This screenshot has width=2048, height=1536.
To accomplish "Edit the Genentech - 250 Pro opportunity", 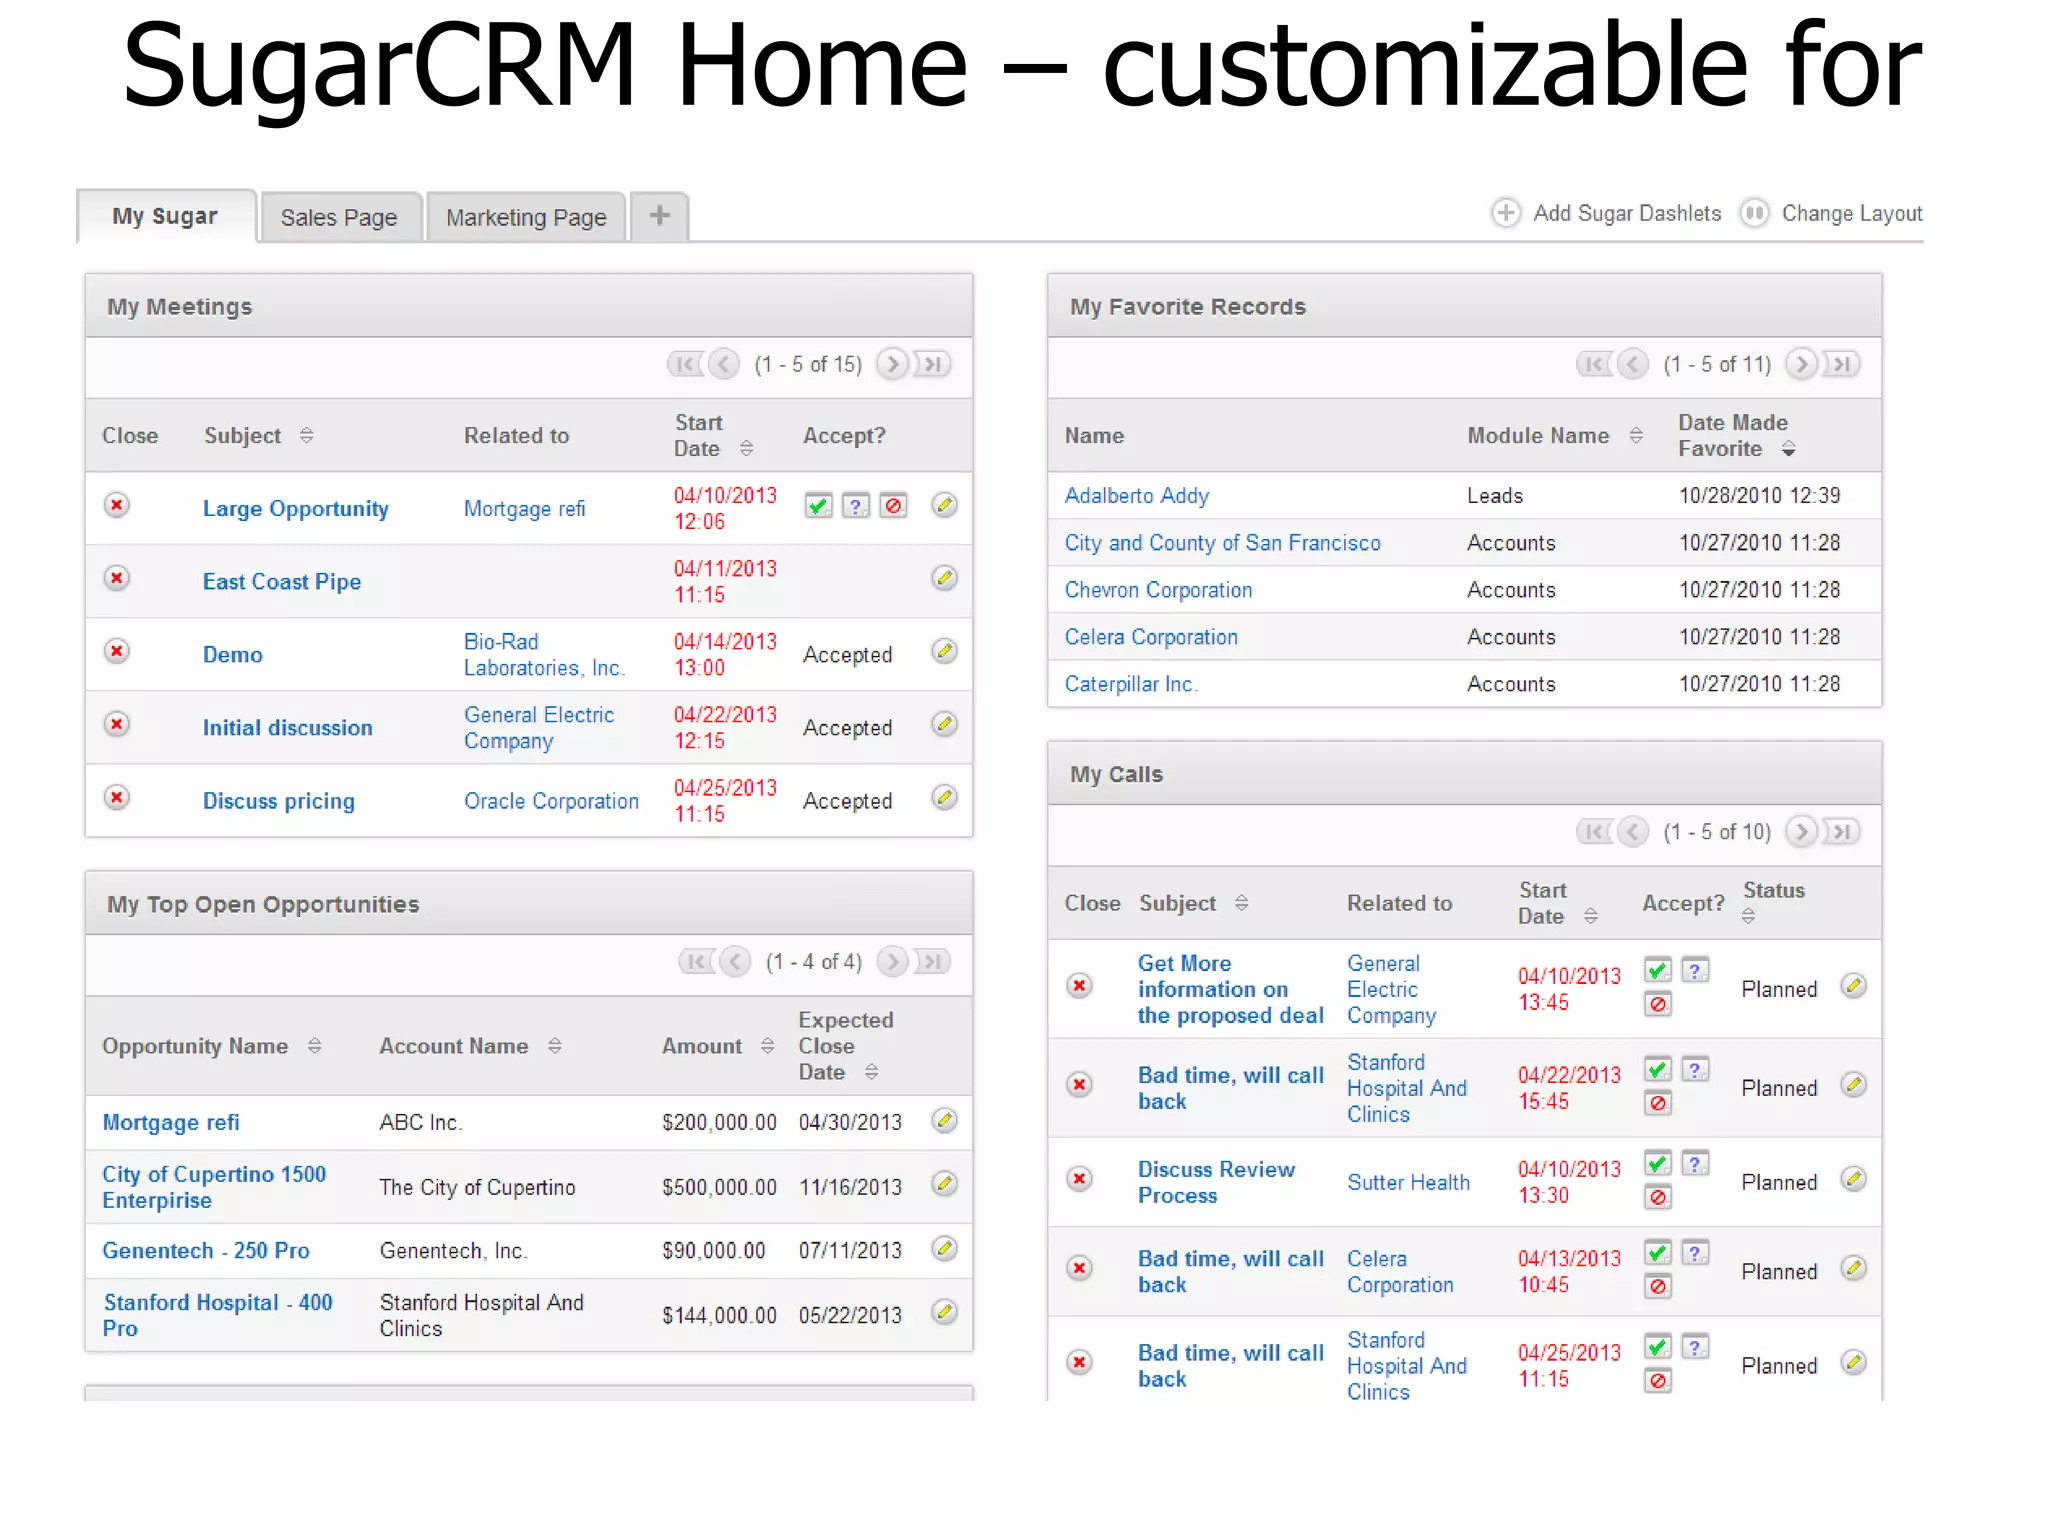I will pos(944,1248).
